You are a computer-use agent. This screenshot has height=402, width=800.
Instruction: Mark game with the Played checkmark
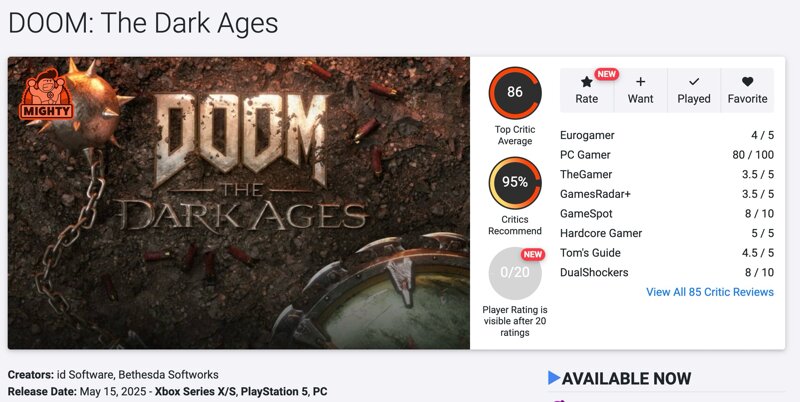694,82
